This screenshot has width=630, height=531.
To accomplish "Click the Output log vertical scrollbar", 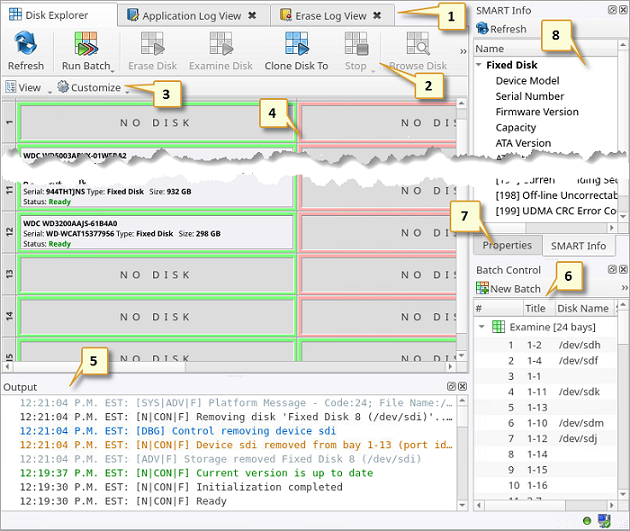I will point(462,453).
